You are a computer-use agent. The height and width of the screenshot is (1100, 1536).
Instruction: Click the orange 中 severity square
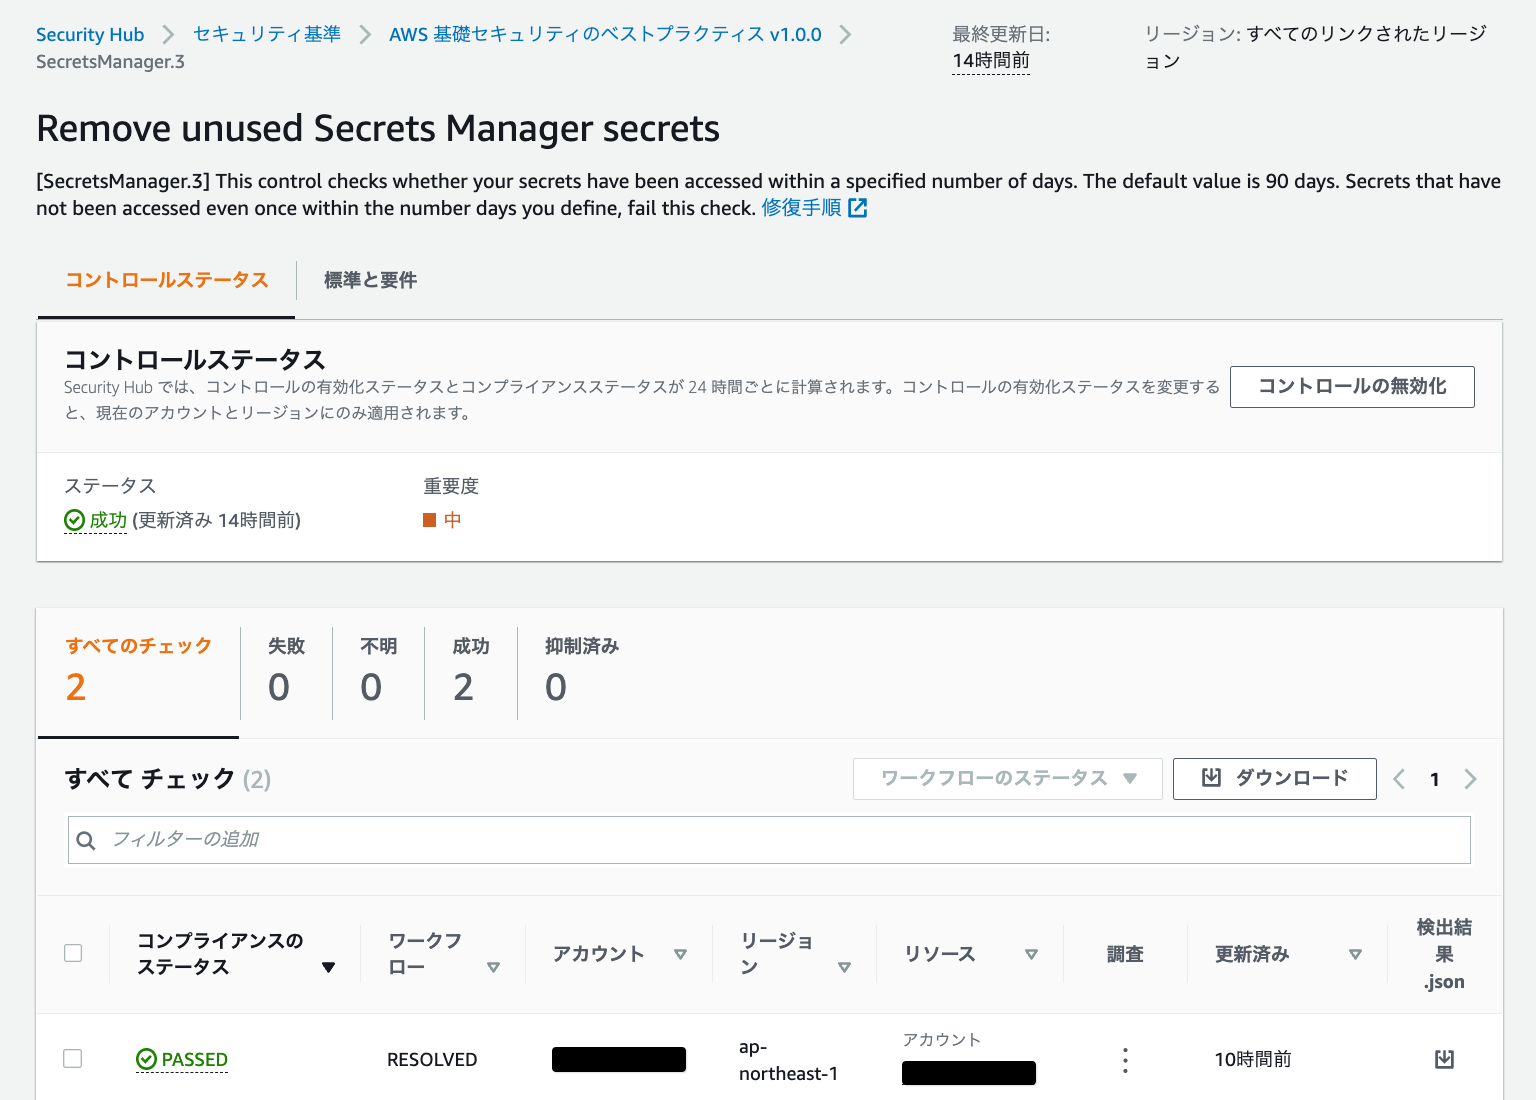tap(428, 520)
